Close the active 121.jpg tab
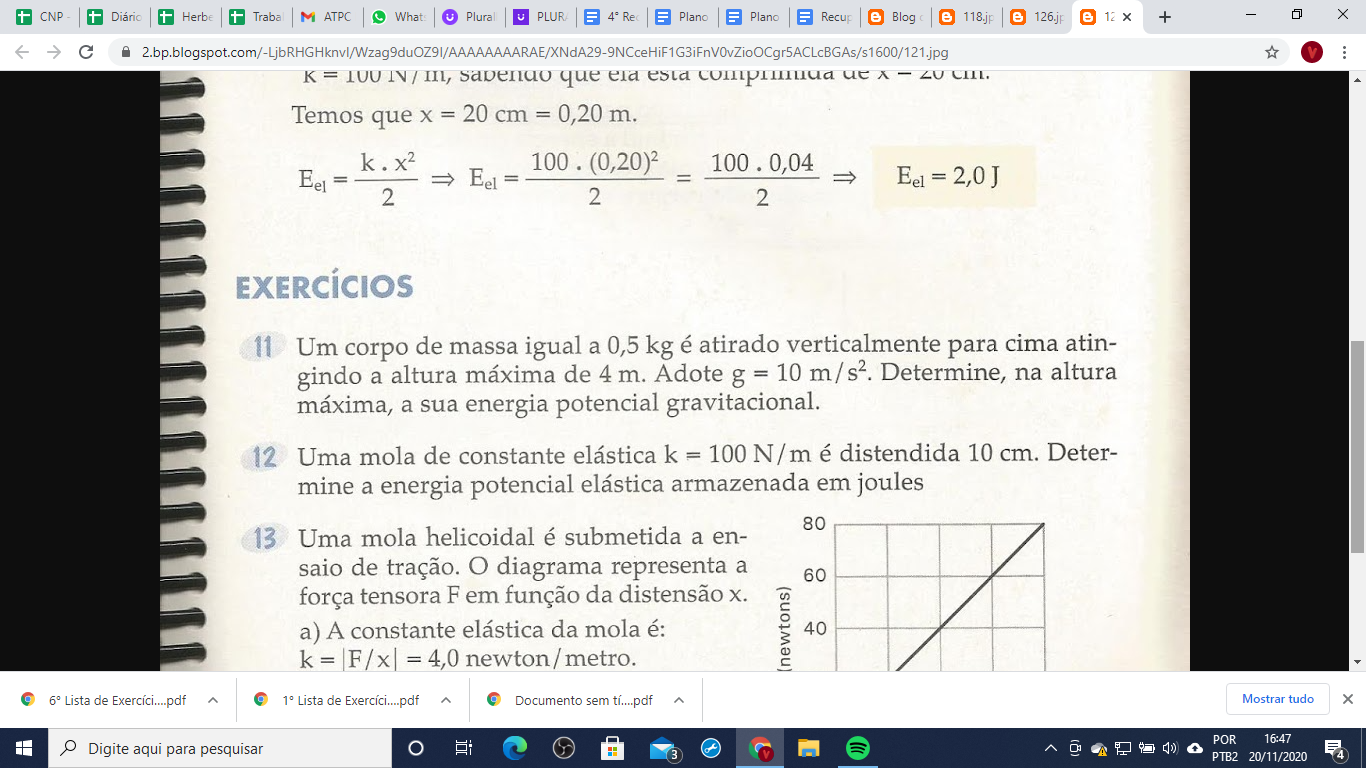Viewport: 1366px width, 768px height. click(1127, 17)
